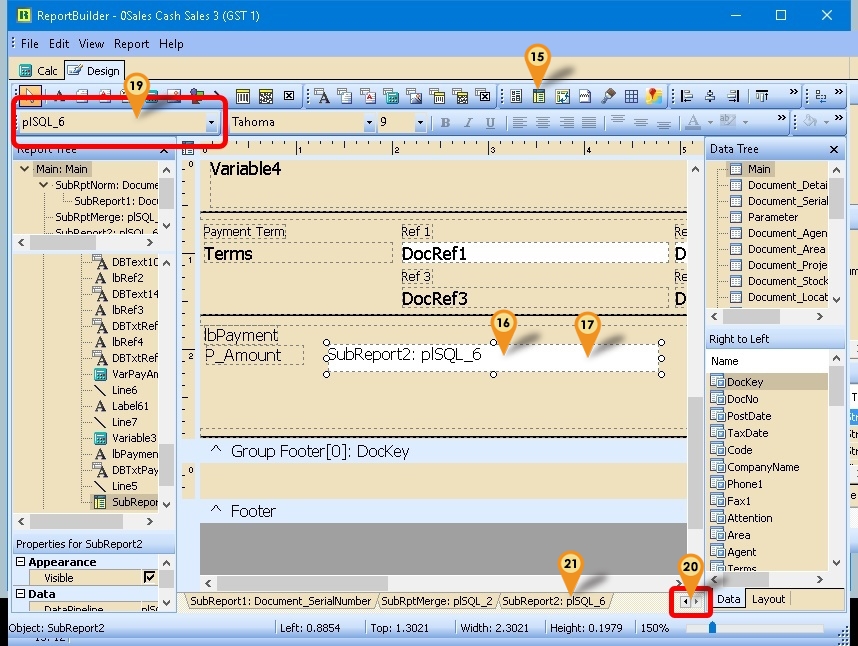Collapse the Main: Main tree node
This screenshot has height=646, width=858.
tap(28, 169)
